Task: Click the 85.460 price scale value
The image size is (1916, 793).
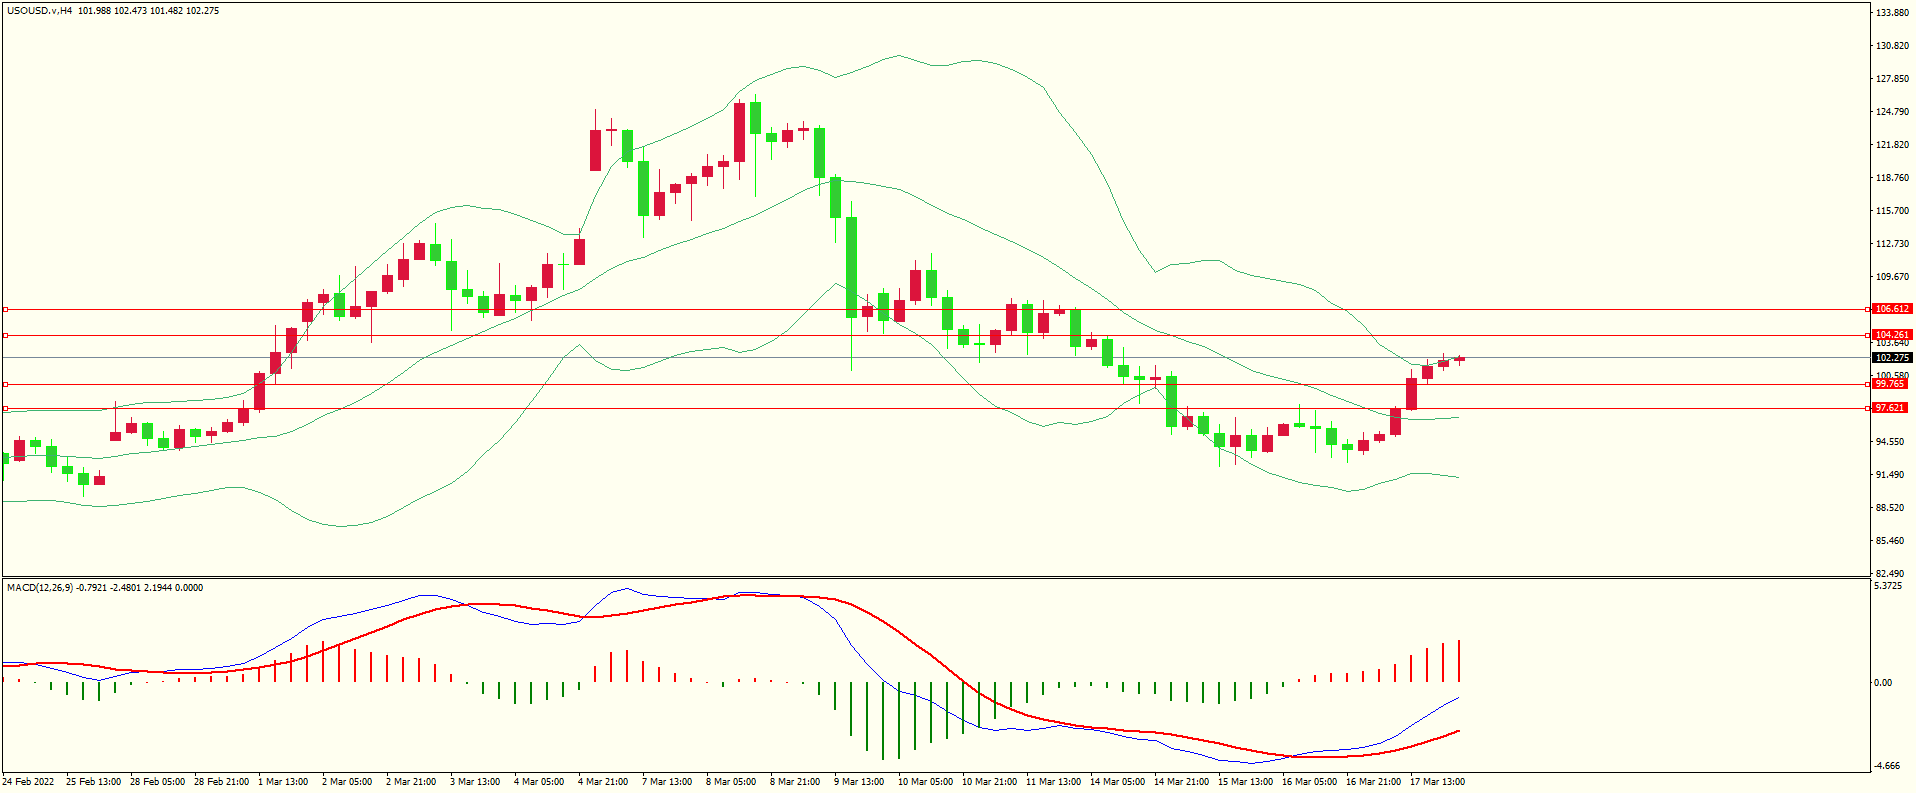Action: coord(1889,541)
